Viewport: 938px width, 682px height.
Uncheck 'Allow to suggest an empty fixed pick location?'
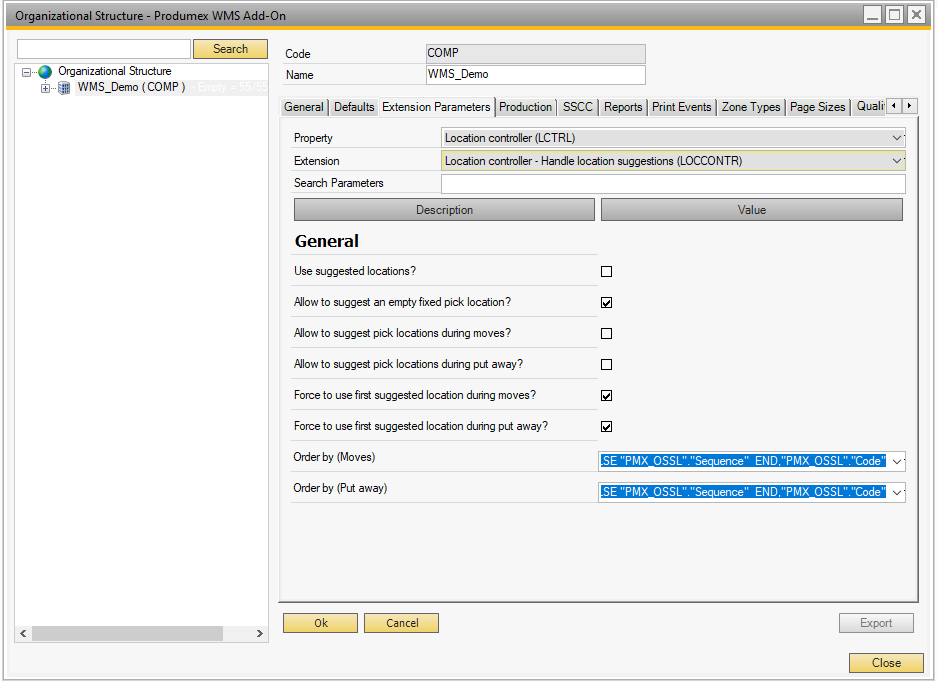[606, 303]
